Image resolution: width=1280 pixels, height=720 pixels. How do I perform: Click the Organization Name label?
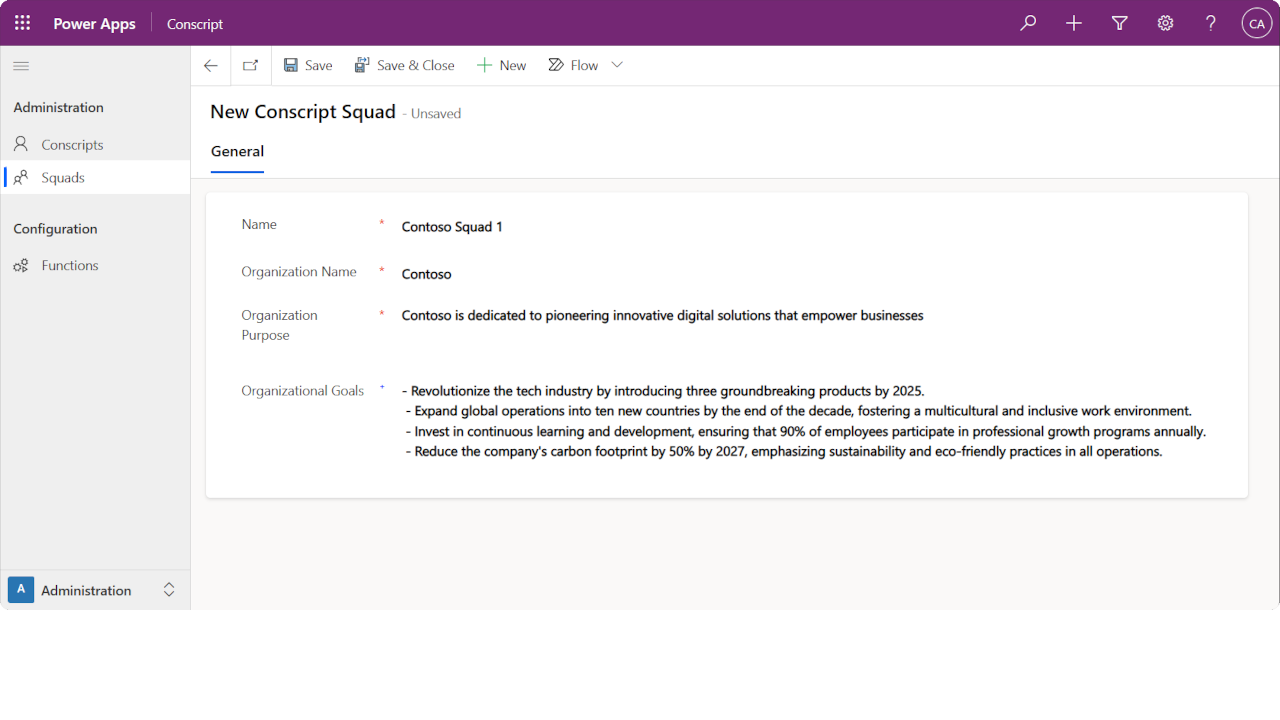click(299, 272)
